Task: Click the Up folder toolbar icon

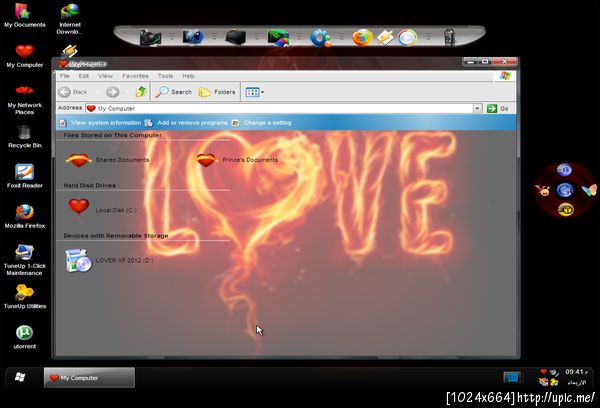Action: [x=141, y=92]
